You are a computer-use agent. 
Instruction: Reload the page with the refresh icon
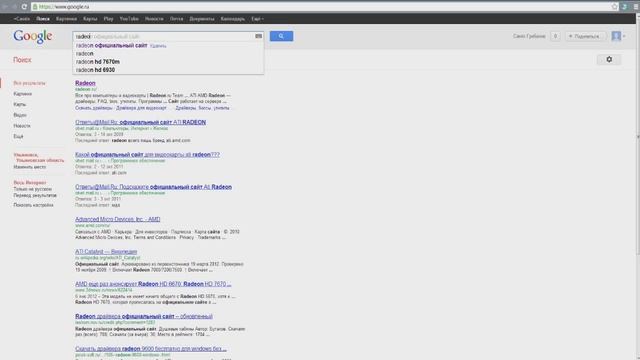pyautogui.click(x=24, y=7)
